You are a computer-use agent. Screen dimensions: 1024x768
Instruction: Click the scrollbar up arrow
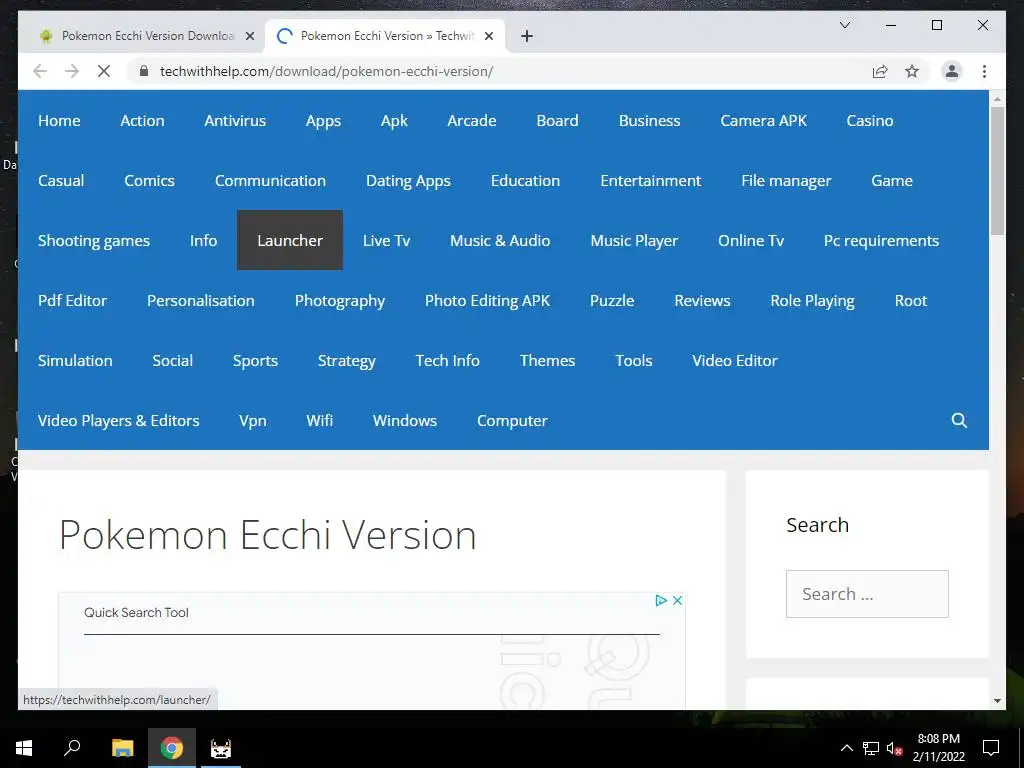pos(997,99)
